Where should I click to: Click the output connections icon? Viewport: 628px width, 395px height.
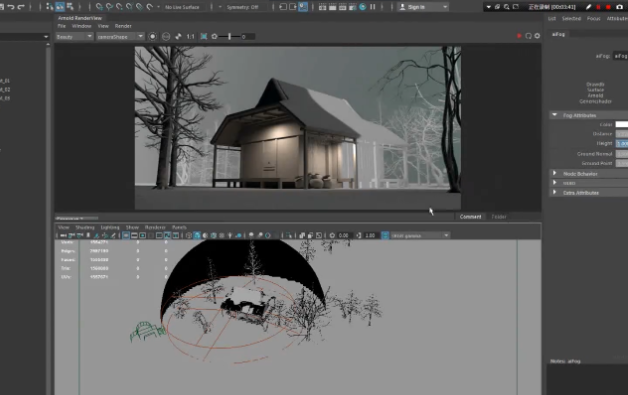click(293, 7)
